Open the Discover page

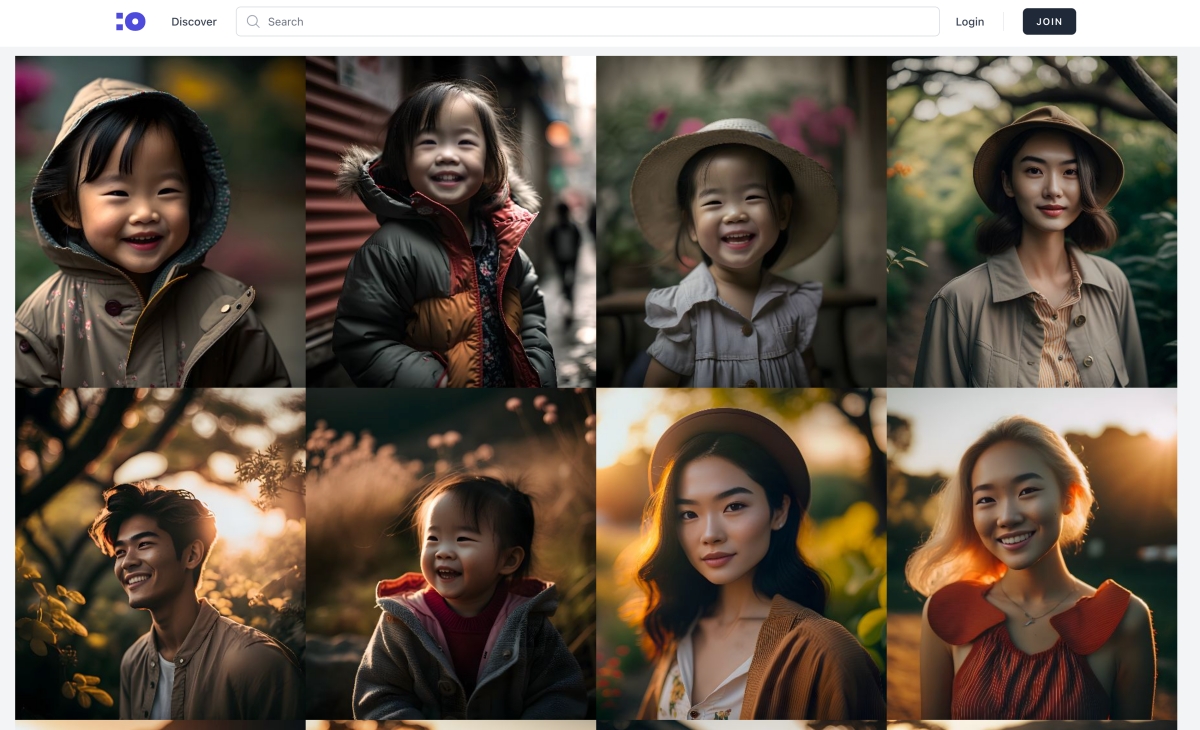pyautogui.click(x=194, y=21)
